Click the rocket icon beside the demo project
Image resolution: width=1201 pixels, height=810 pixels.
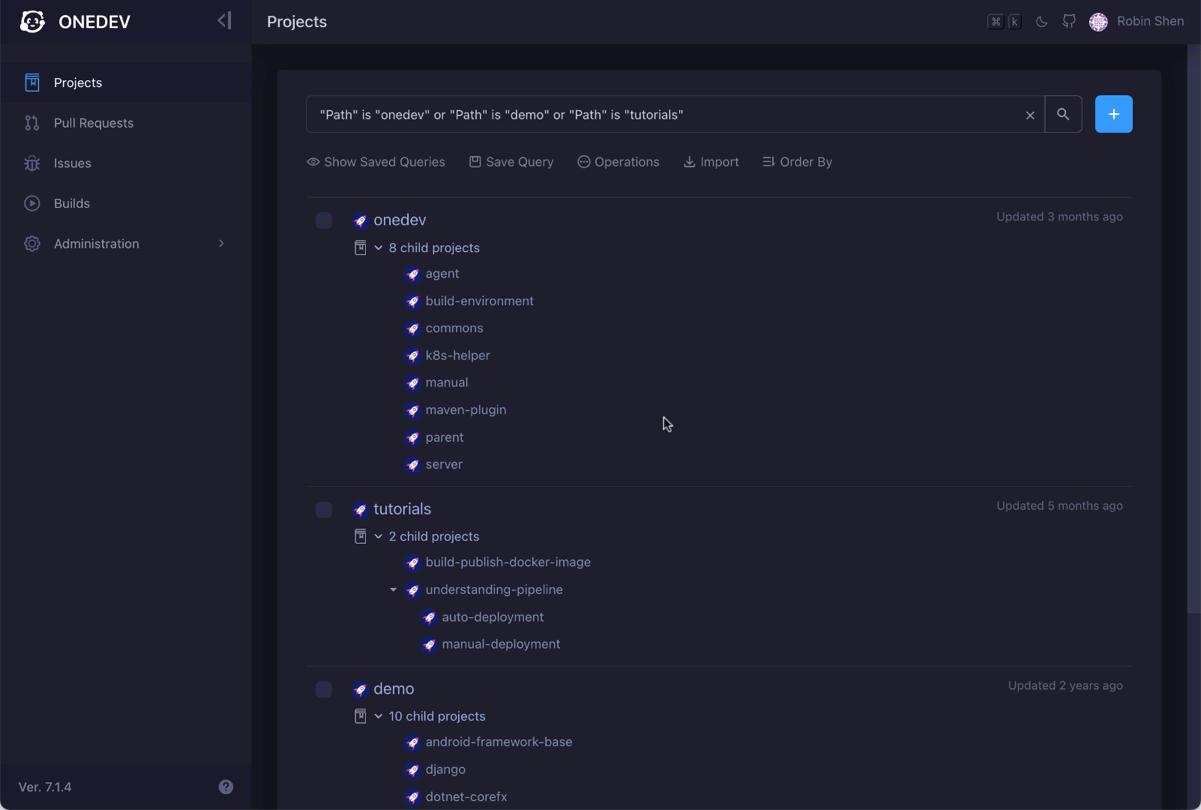tap(360, 689)
